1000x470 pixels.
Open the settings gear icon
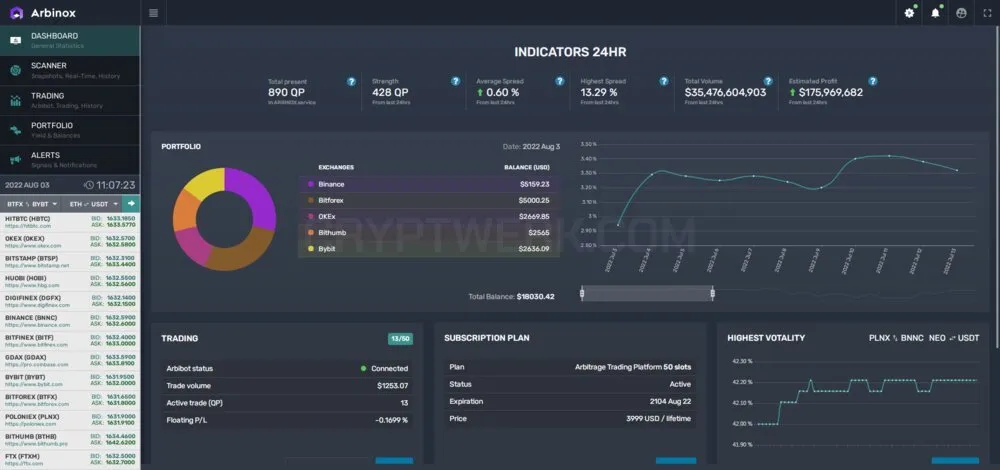909,13
